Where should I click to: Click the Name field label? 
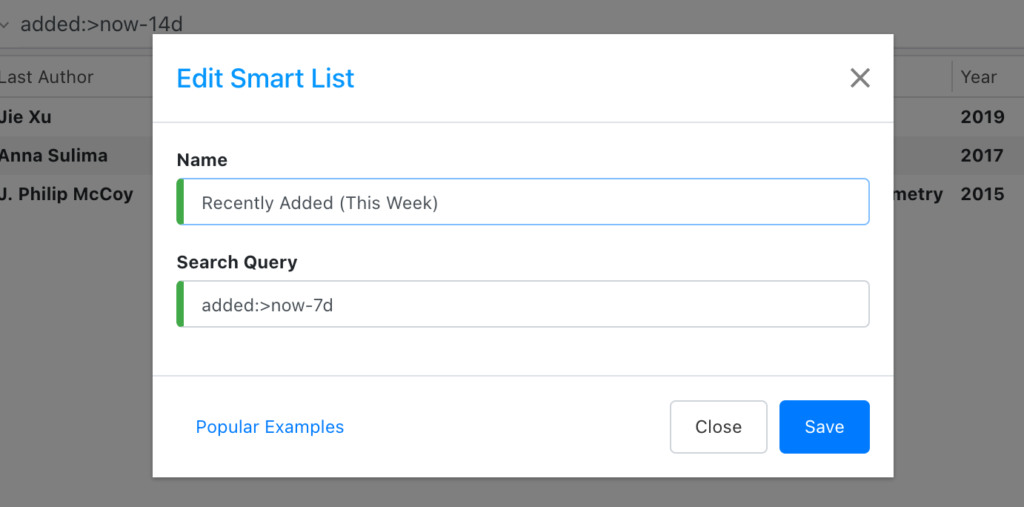202,160
